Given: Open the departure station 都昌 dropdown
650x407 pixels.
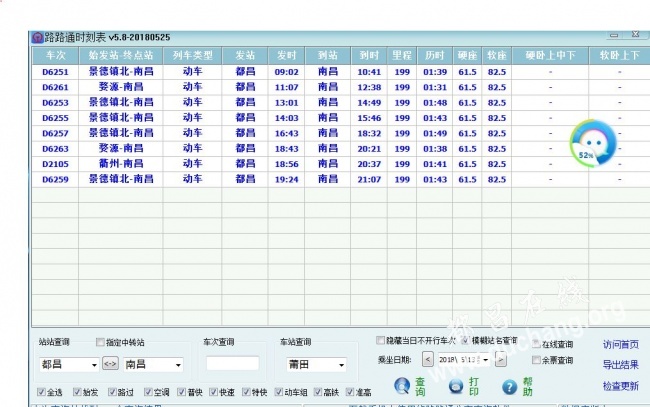Looking at the screenshot, I should 94,365.
